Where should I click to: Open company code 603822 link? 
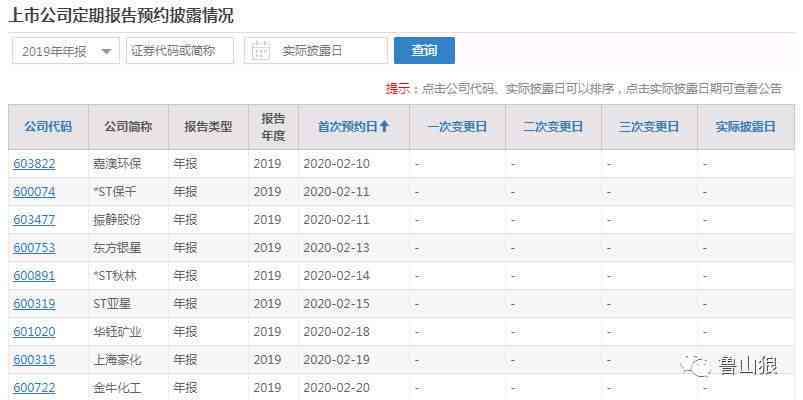34,164
